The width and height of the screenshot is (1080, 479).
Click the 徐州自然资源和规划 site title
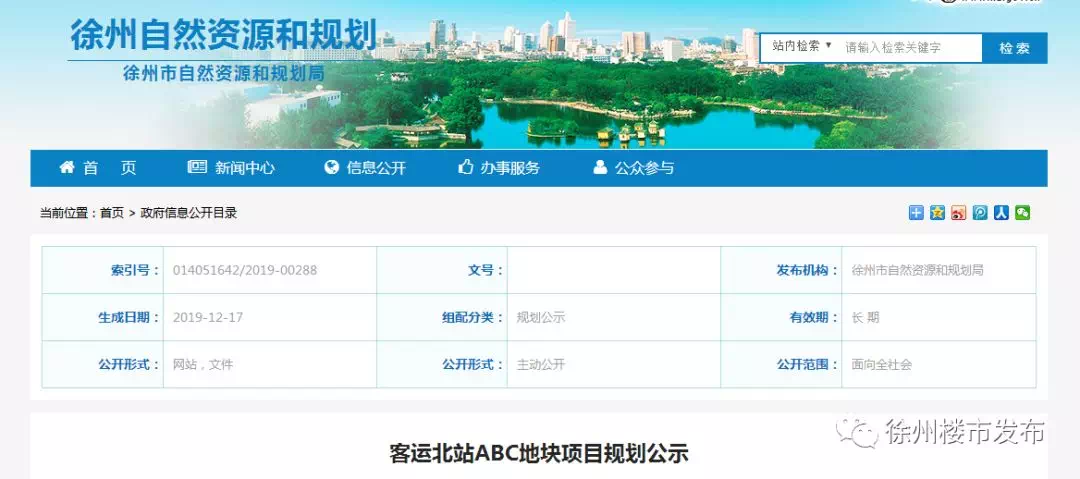pos(223,36)
